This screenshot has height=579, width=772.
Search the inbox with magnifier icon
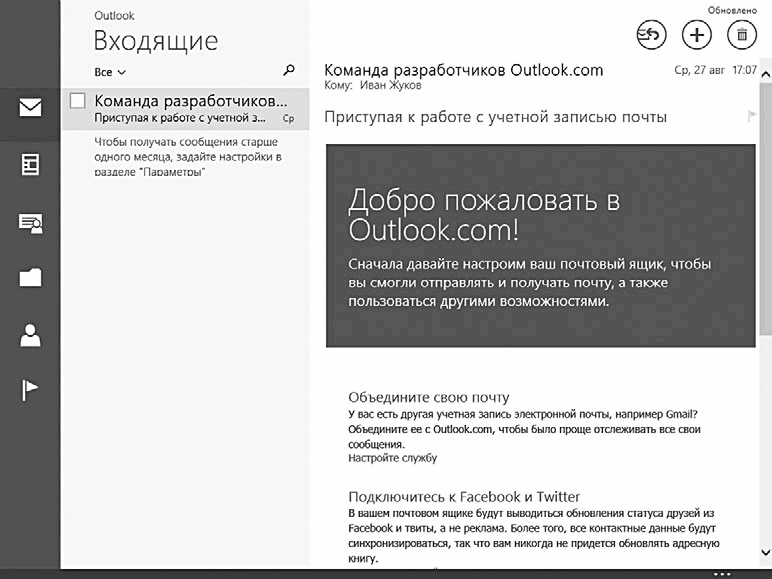(x=289, y=70)
